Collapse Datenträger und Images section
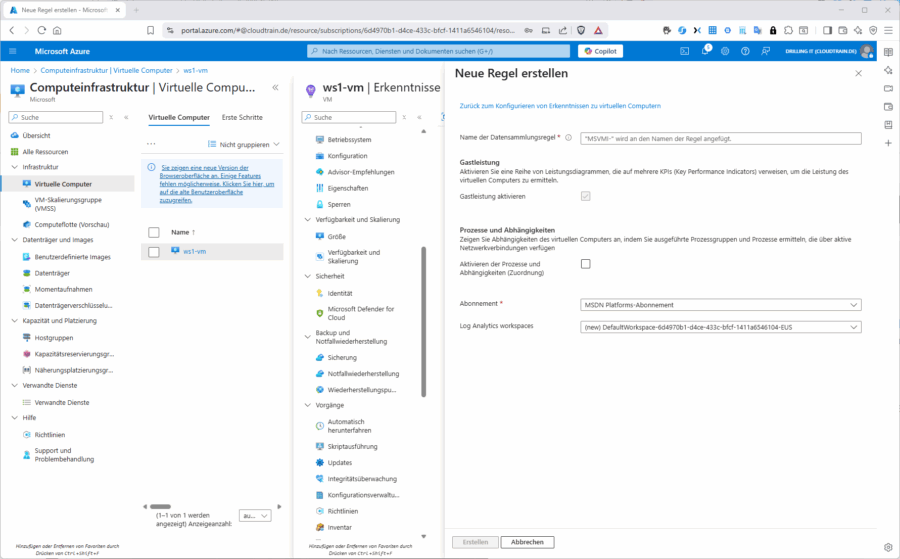This screenshot has height=559, width=900. (14, 240)
